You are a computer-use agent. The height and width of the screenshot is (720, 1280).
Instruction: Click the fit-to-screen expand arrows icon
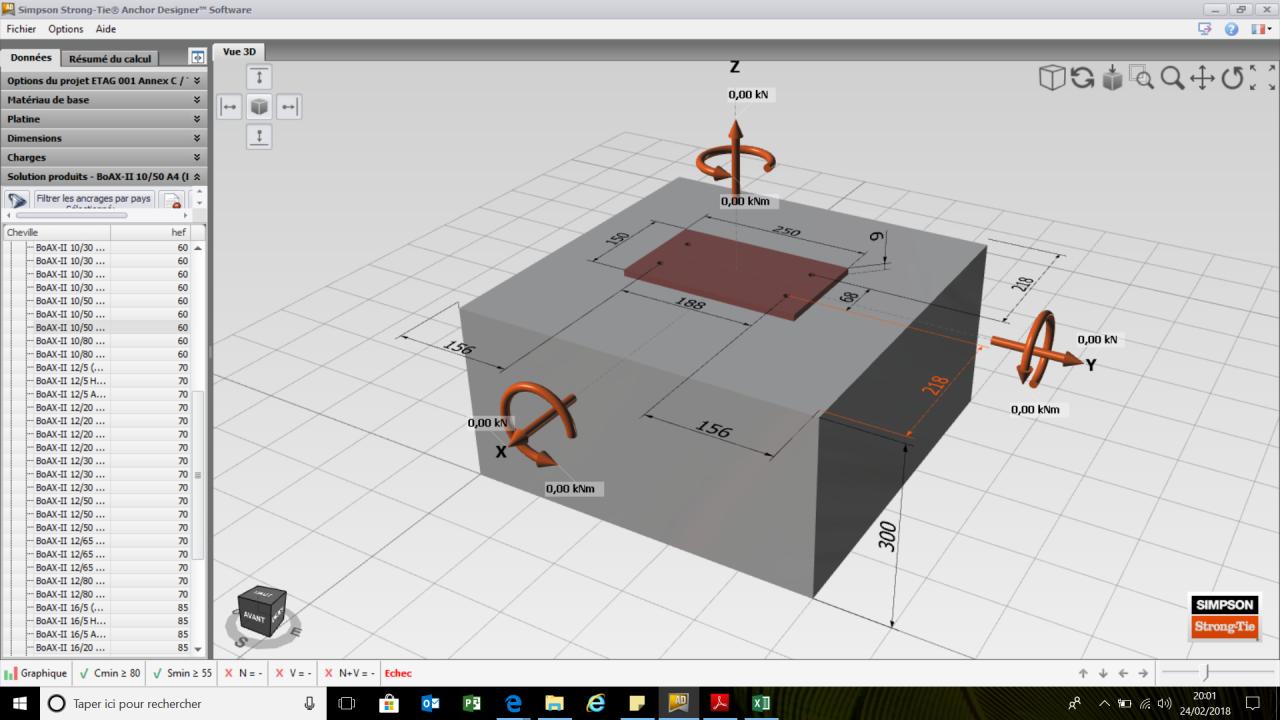coord(1262,78)
